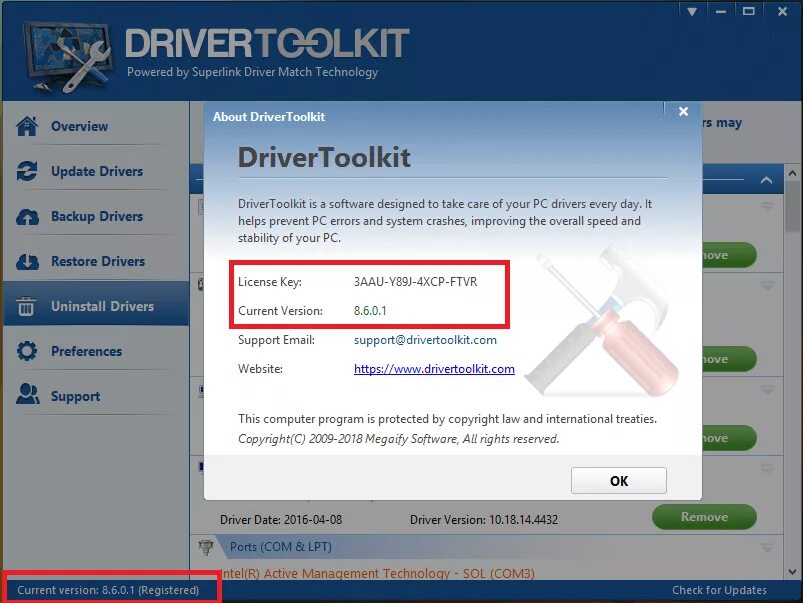Open the https://www.drivertoolkit.com website link

click(x=433, y=368)
